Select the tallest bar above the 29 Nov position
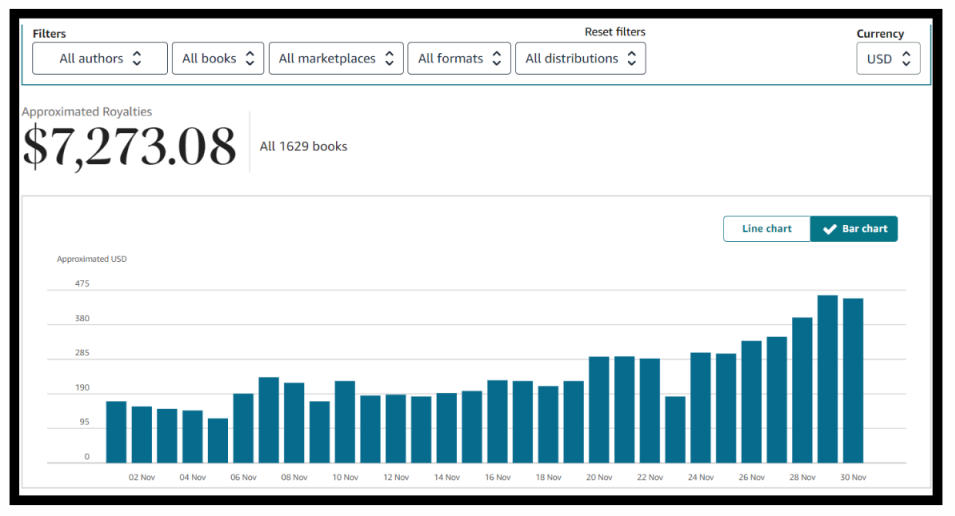This screenshot has width=955, height=516. pos(828,379)
